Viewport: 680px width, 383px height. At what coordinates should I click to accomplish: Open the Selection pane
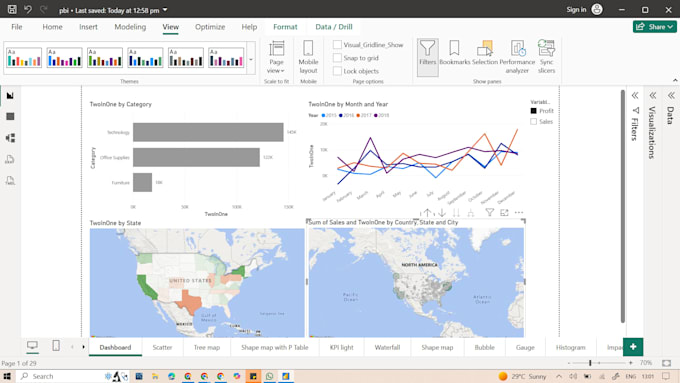pos(485,53)
